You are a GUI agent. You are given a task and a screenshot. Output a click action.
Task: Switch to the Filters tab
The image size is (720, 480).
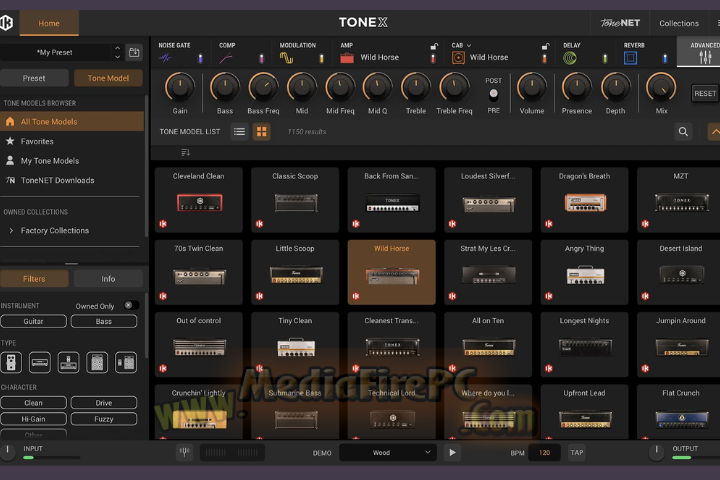(x=34, y=279)
